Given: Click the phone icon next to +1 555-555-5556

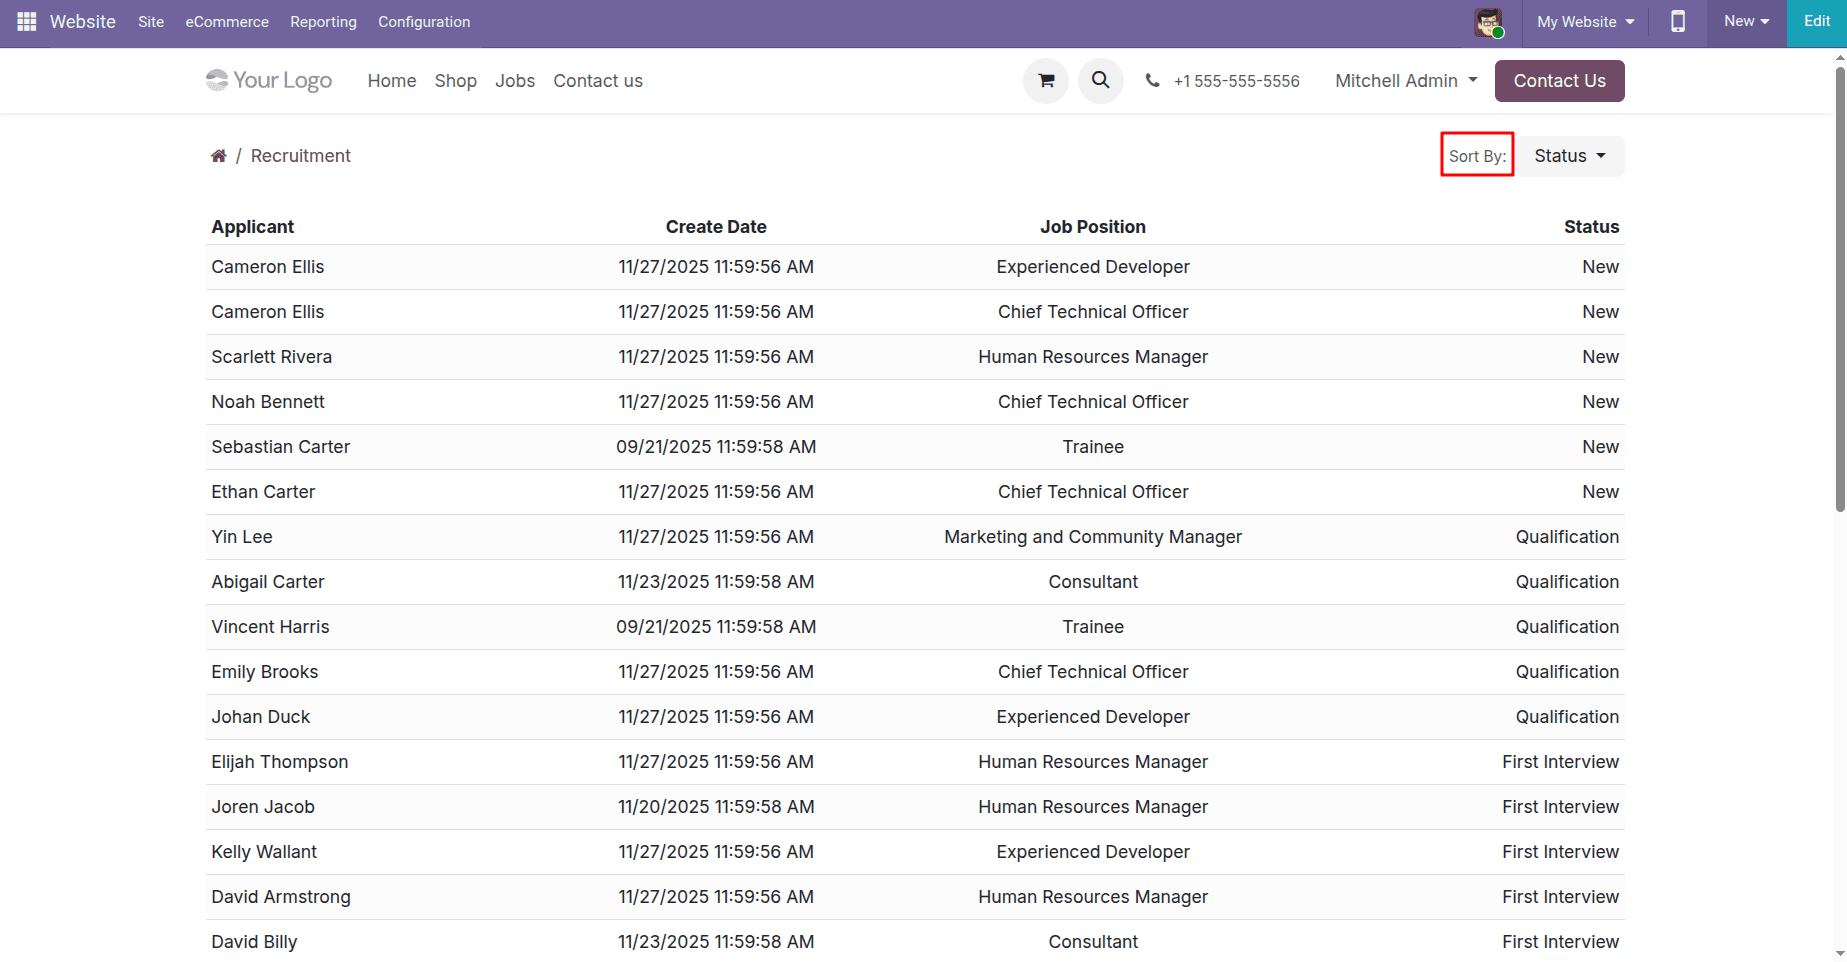Looking at the screenshot, I should [x=1153, y=80].
